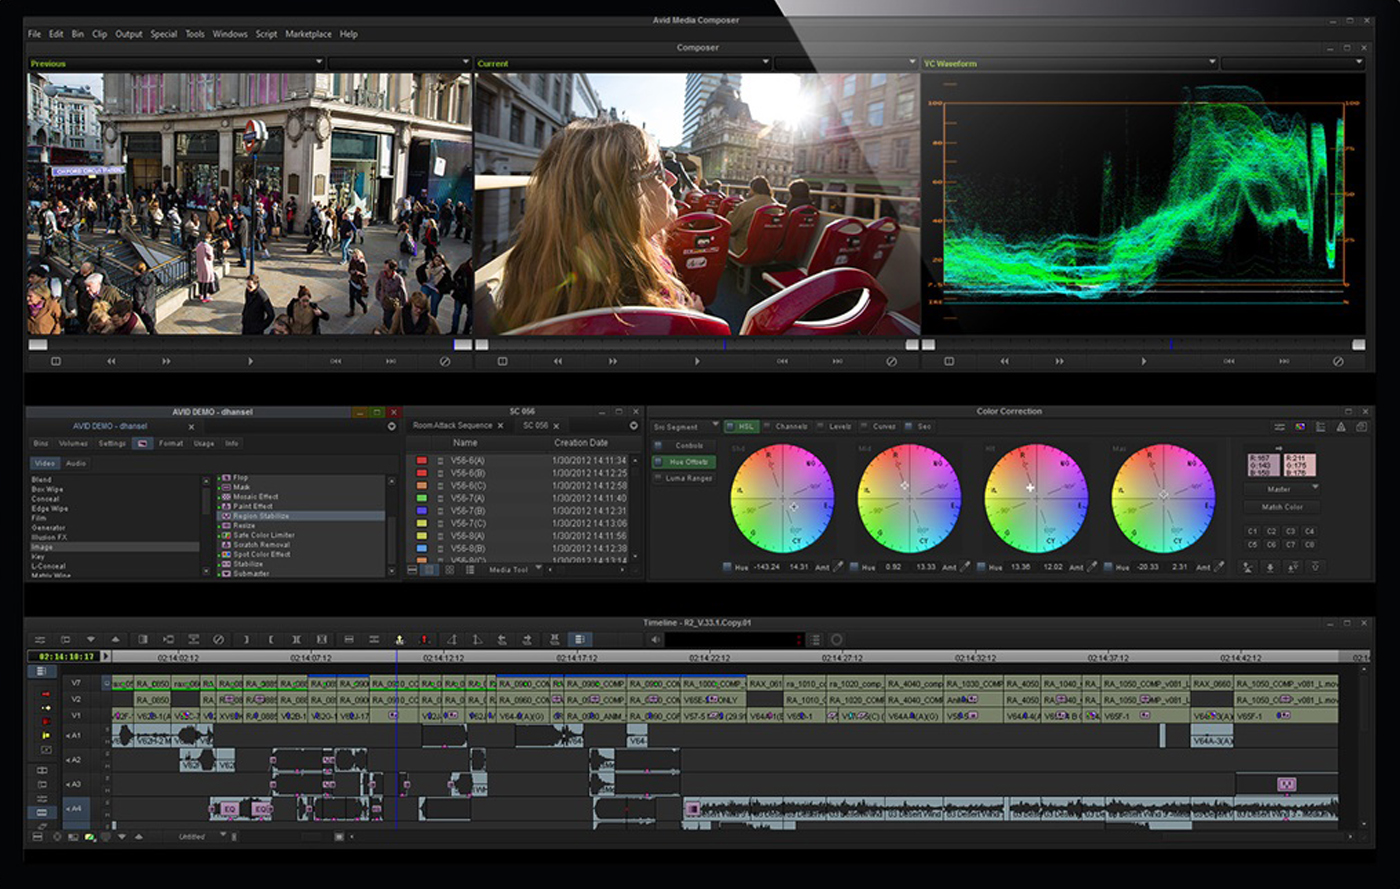Image resolution: width=1400 pixels, height=889 pixels.
Task: Open the Marketplace menu
Action: [x=308, y=34]
